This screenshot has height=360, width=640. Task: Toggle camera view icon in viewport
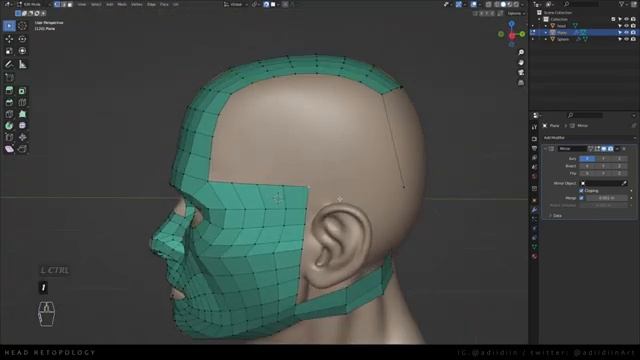pyautogui.click(x=521, y=73)
